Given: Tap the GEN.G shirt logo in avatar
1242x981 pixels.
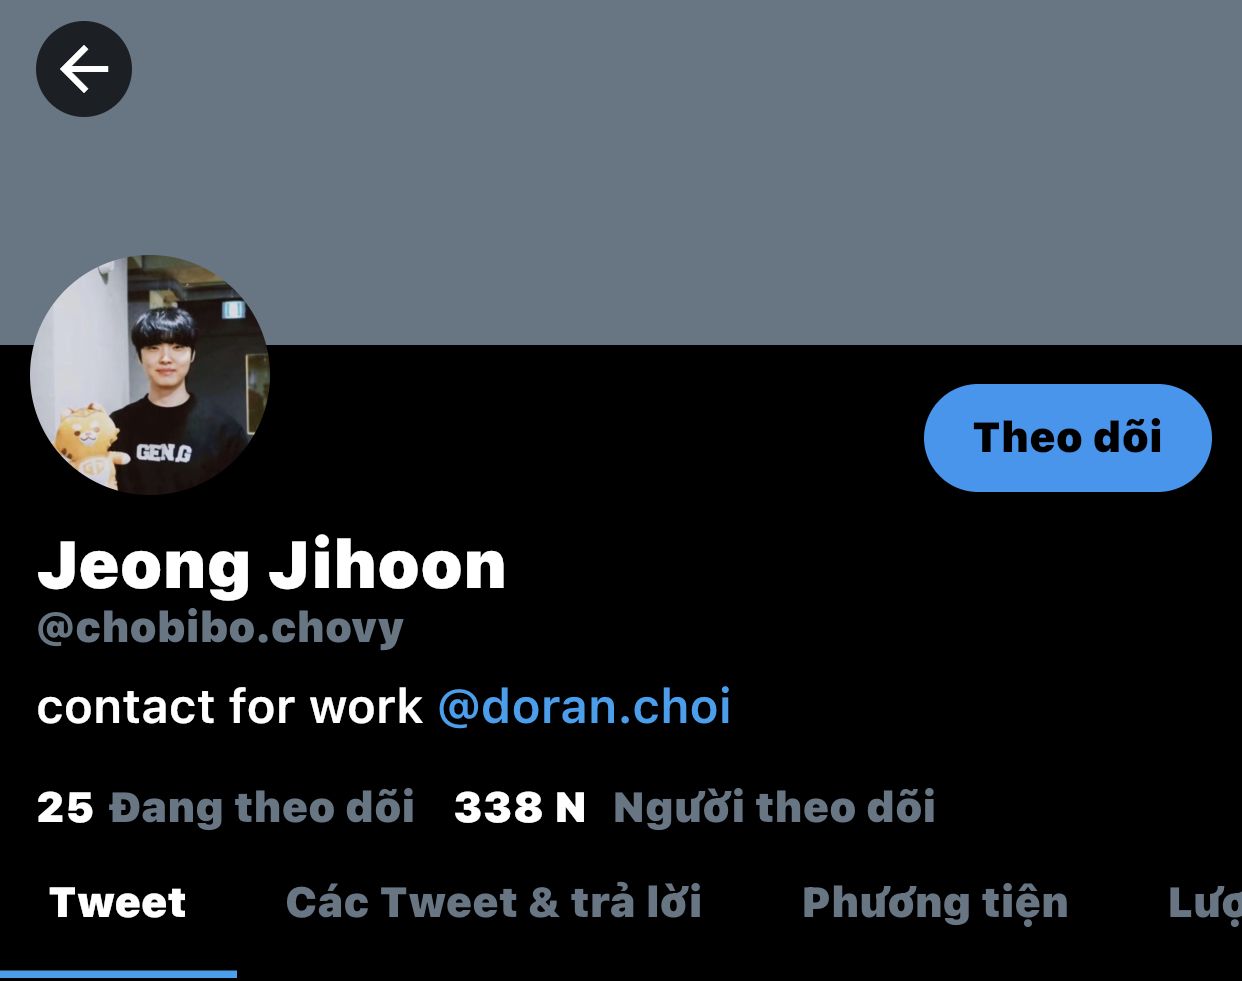Looking at the screenshot, I should click(x=164, y=453).
